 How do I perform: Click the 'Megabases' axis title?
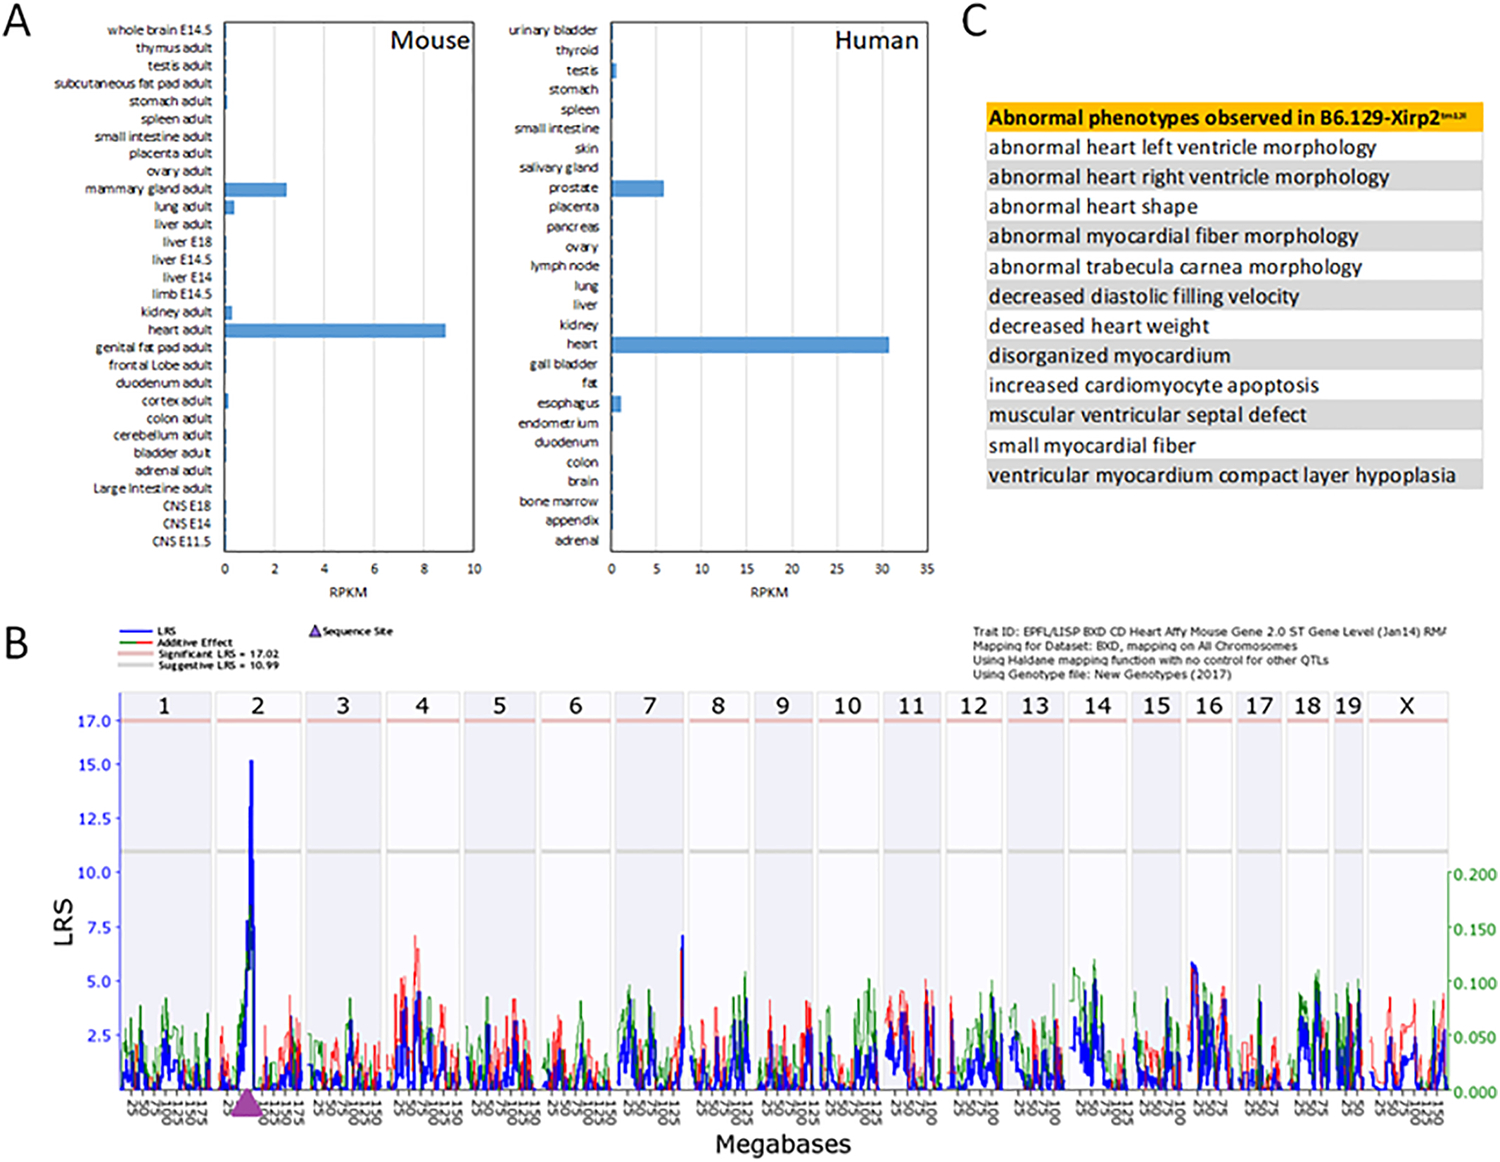(783, 1144)
